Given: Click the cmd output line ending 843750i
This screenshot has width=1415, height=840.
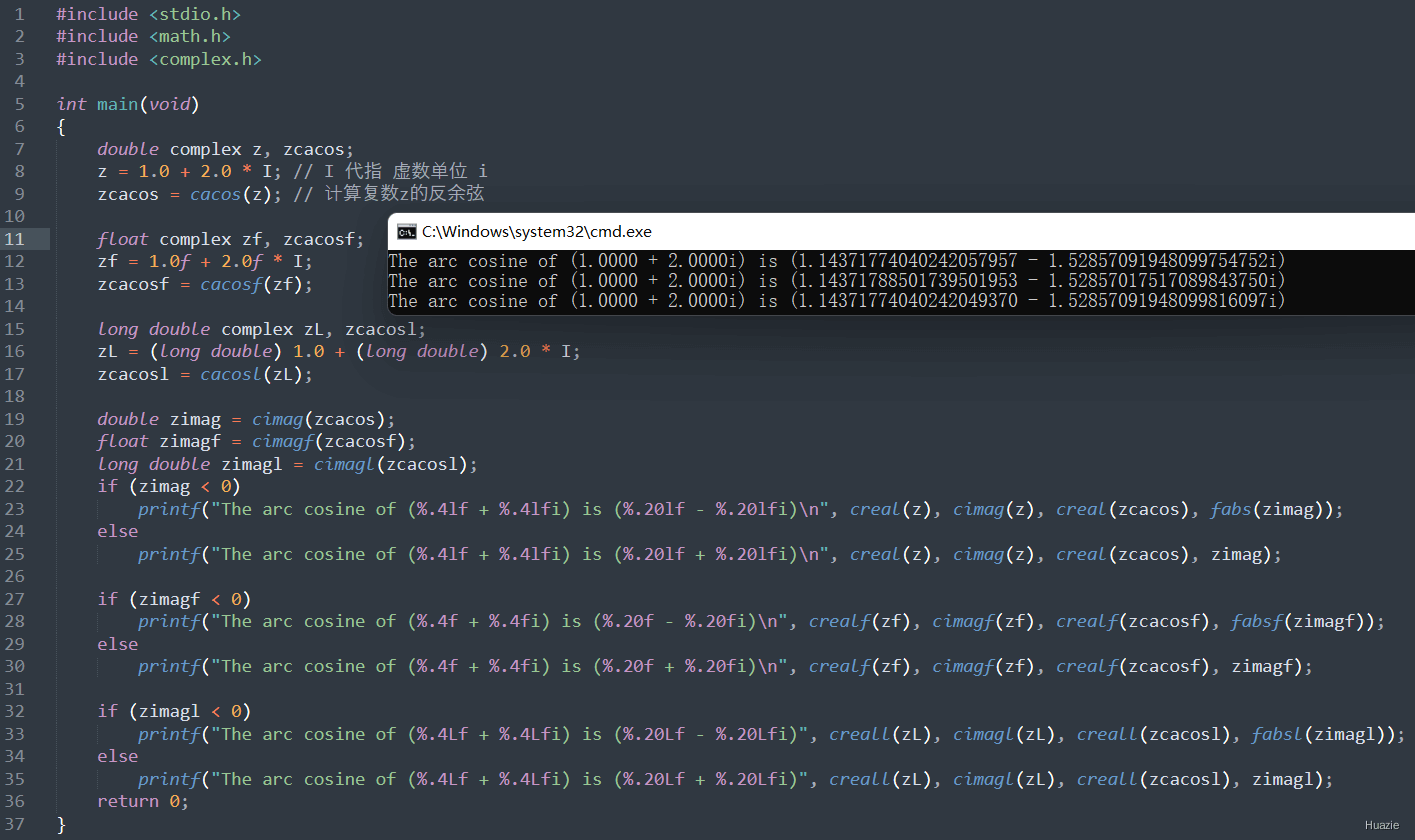Looking at the screenshot, I should click(837, 281).
